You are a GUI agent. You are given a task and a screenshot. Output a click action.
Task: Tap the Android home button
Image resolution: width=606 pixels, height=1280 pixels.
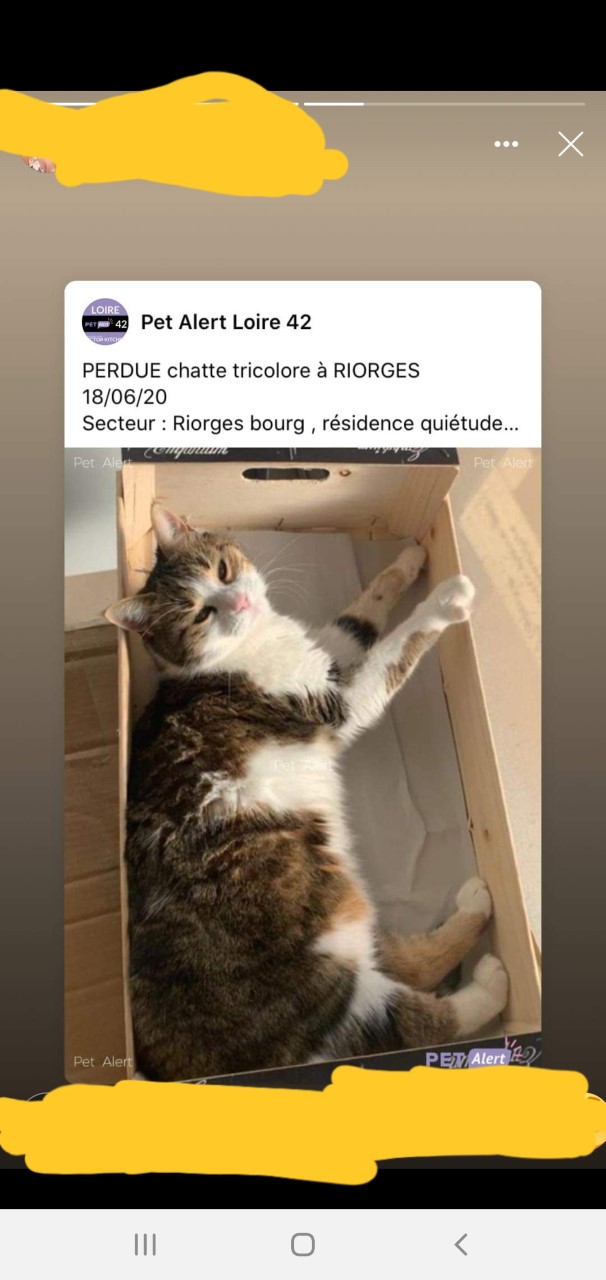click(x=303, y=1244)
